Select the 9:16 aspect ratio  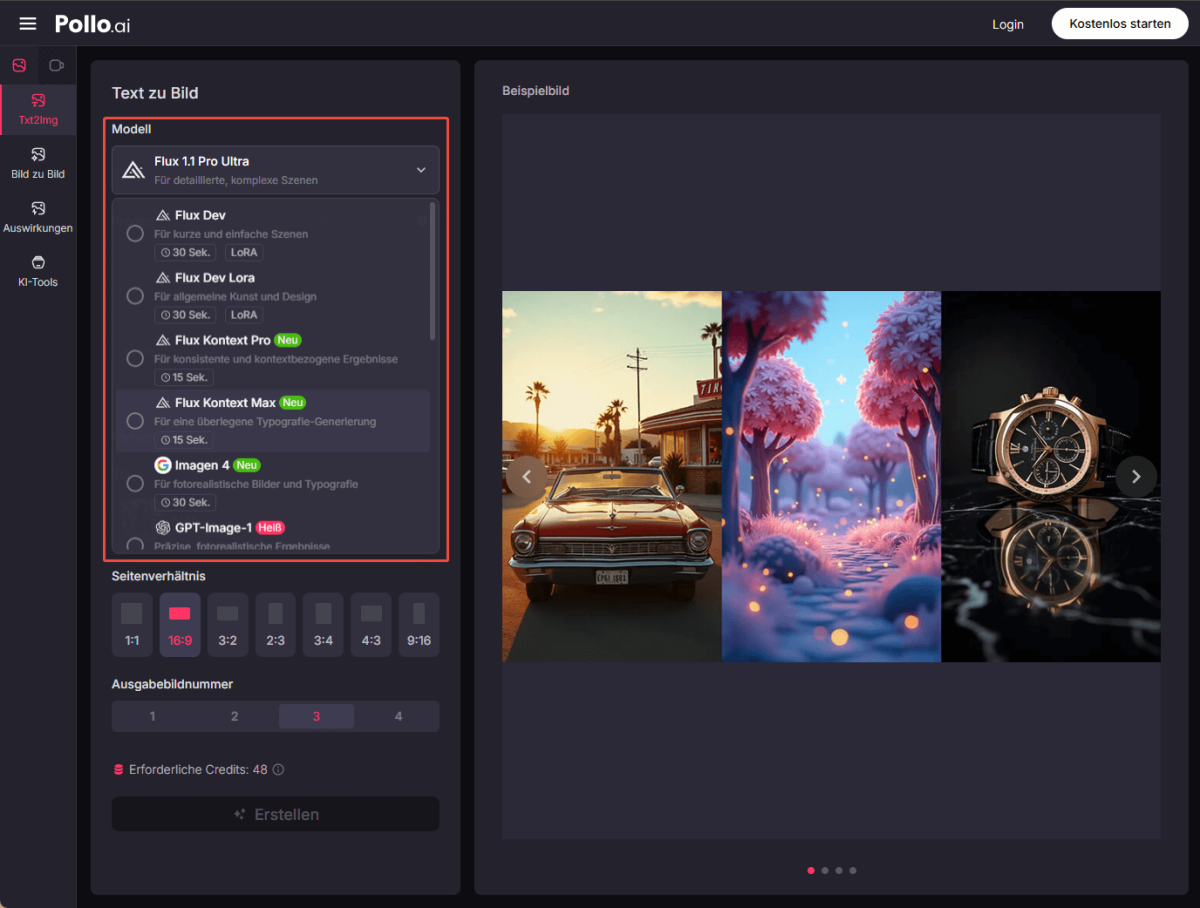coord(419,624)
